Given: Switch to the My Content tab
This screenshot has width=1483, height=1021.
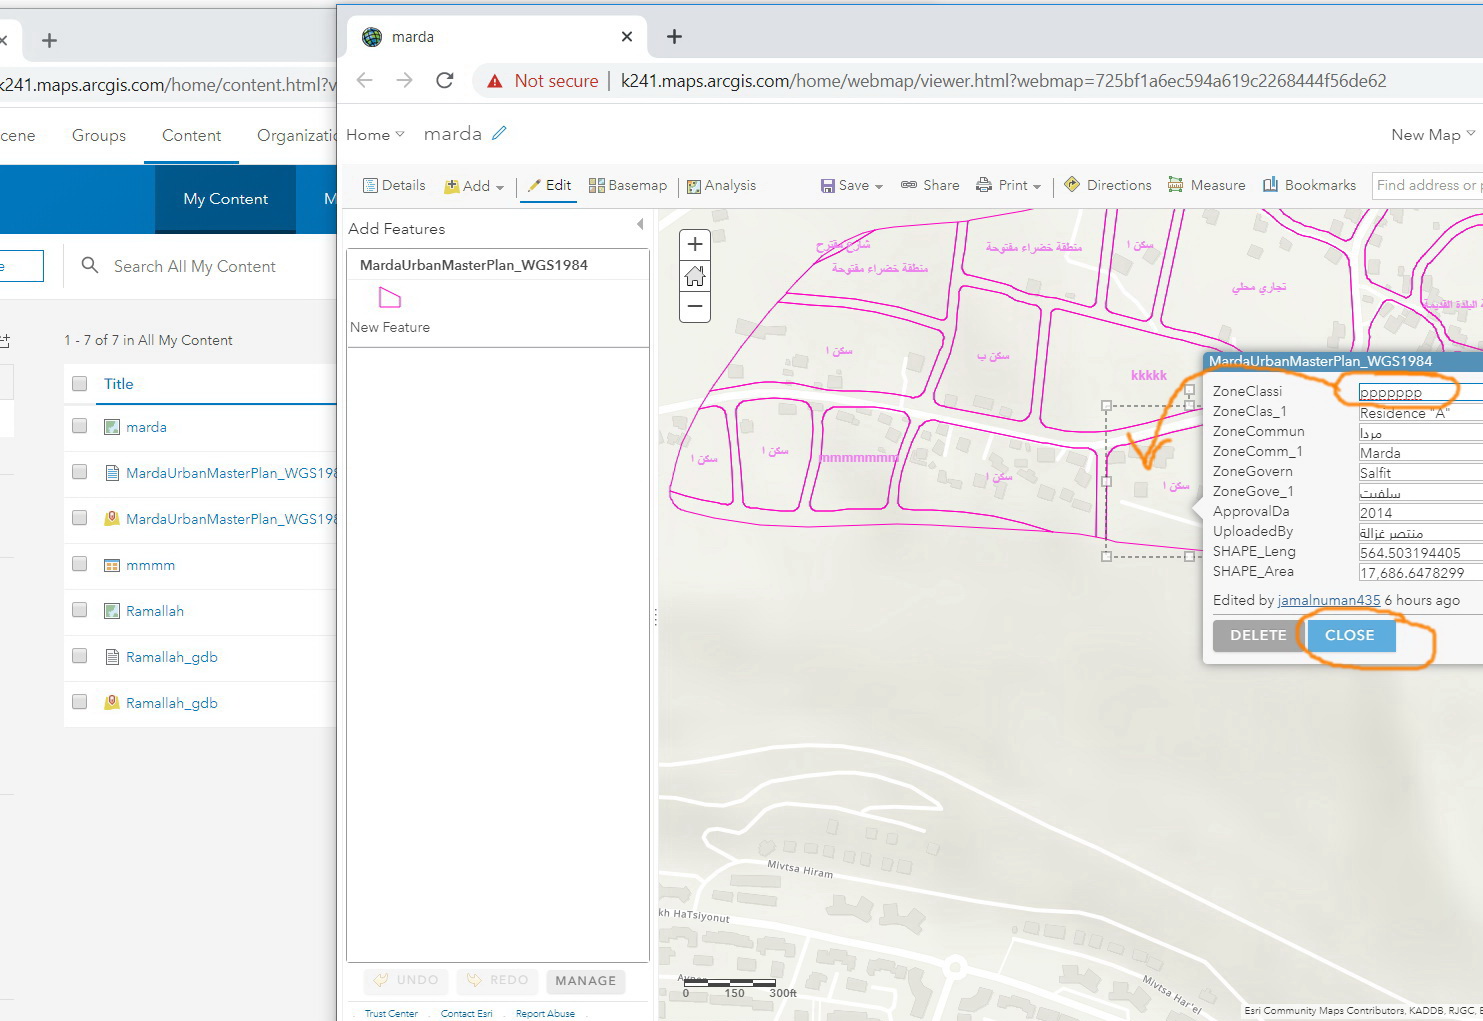Looking at the screenshot, I should [x=225, y=199].
